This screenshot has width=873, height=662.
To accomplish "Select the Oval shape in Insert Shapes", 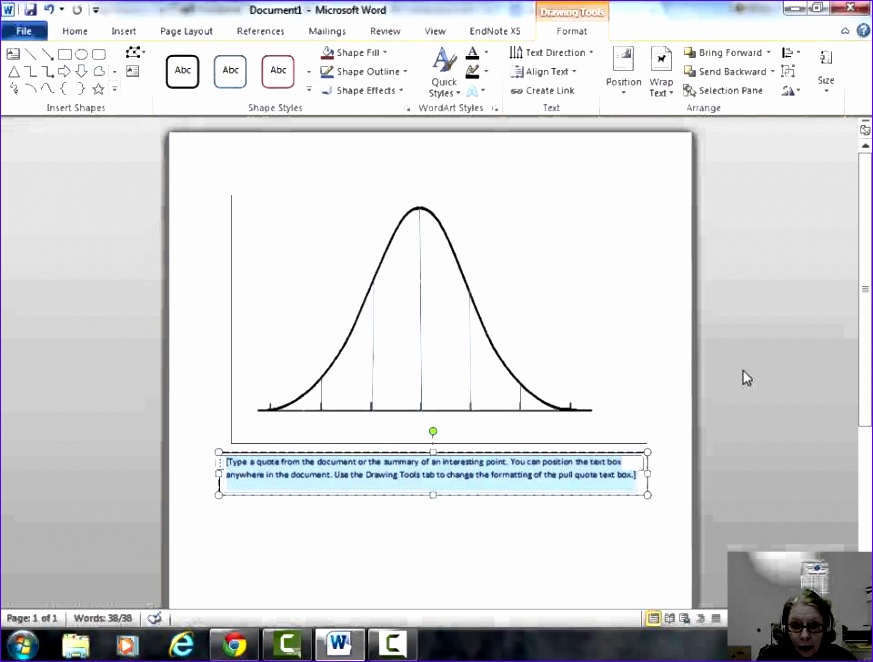I will [x=80, y=53].
